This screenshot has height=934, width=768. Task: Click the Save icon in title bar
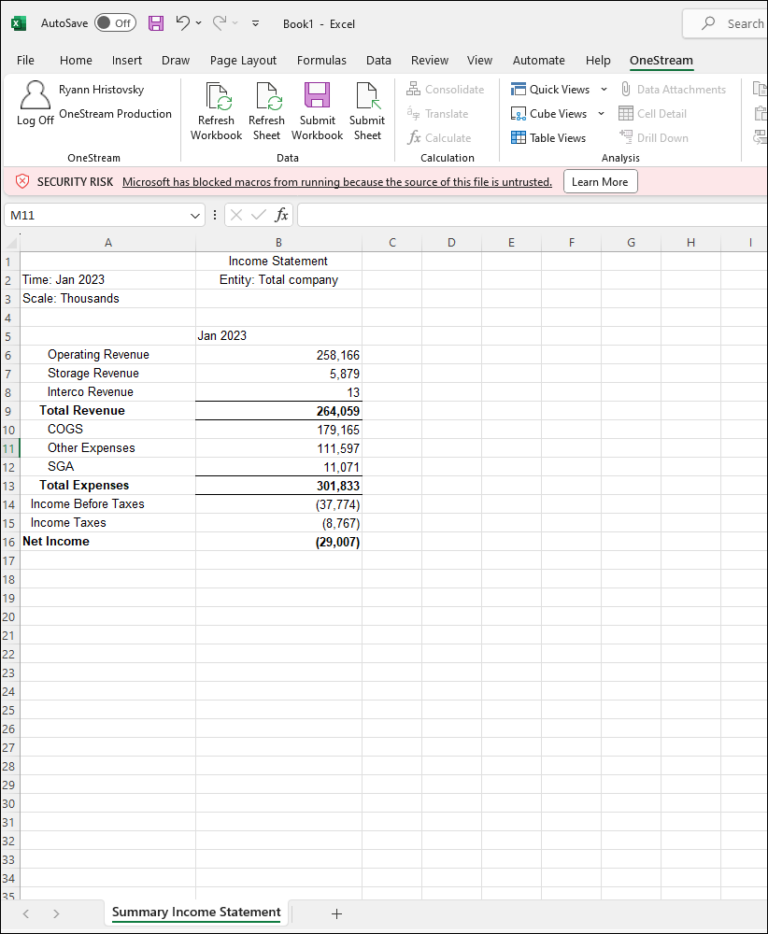pos(156,23)
